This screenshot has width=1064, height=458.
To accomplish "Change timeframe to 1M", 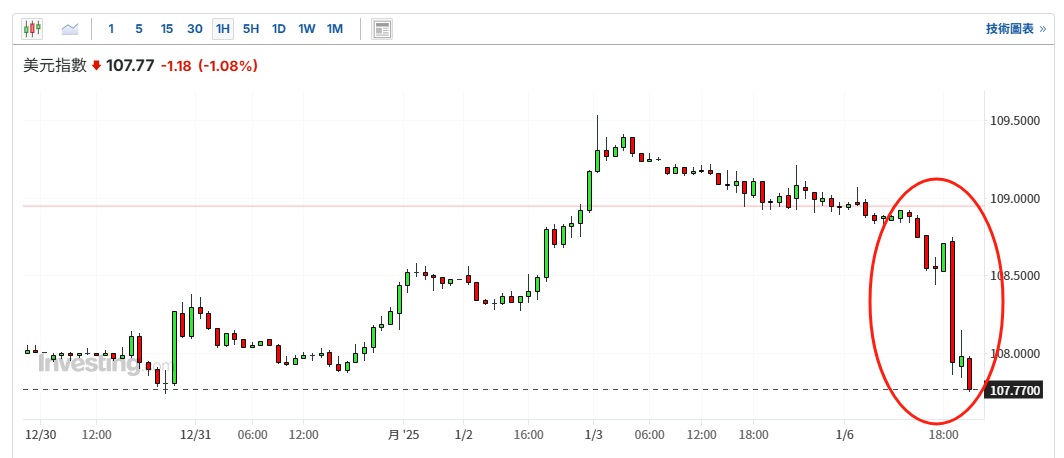I will click(x=334, y=29).
